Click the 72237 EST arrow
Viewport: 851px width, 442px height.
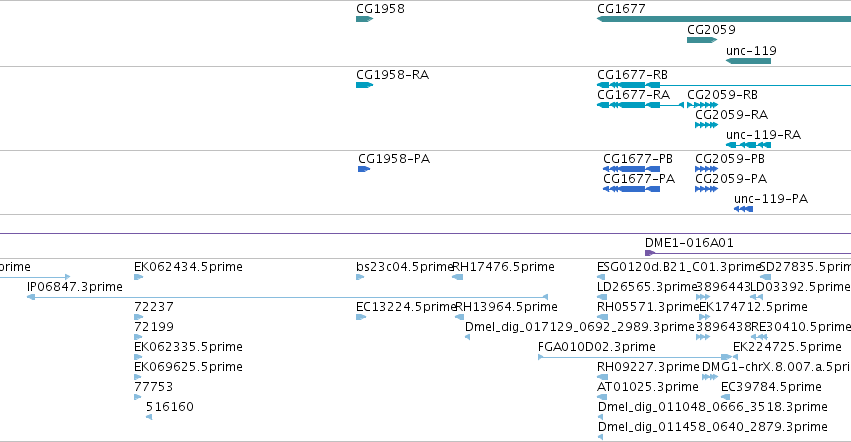coord(138,317)
